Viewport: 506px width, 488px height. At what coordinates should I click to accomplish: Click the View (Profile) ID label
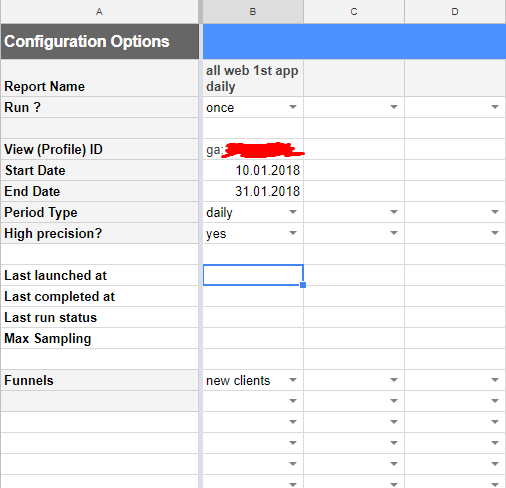(53, 149)
